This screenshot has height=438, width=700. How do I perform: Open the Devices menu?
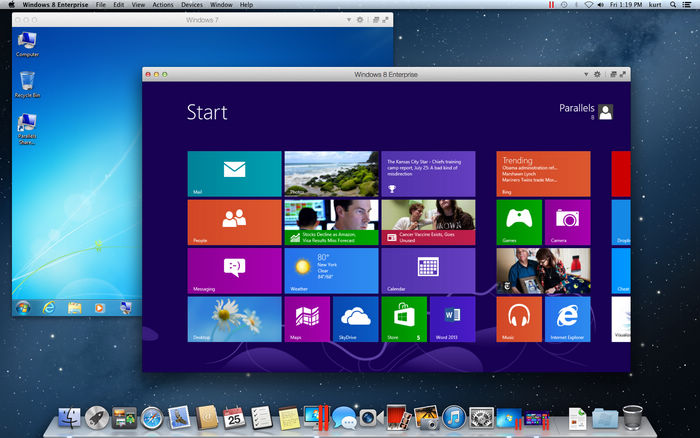(x=192, y=5)
